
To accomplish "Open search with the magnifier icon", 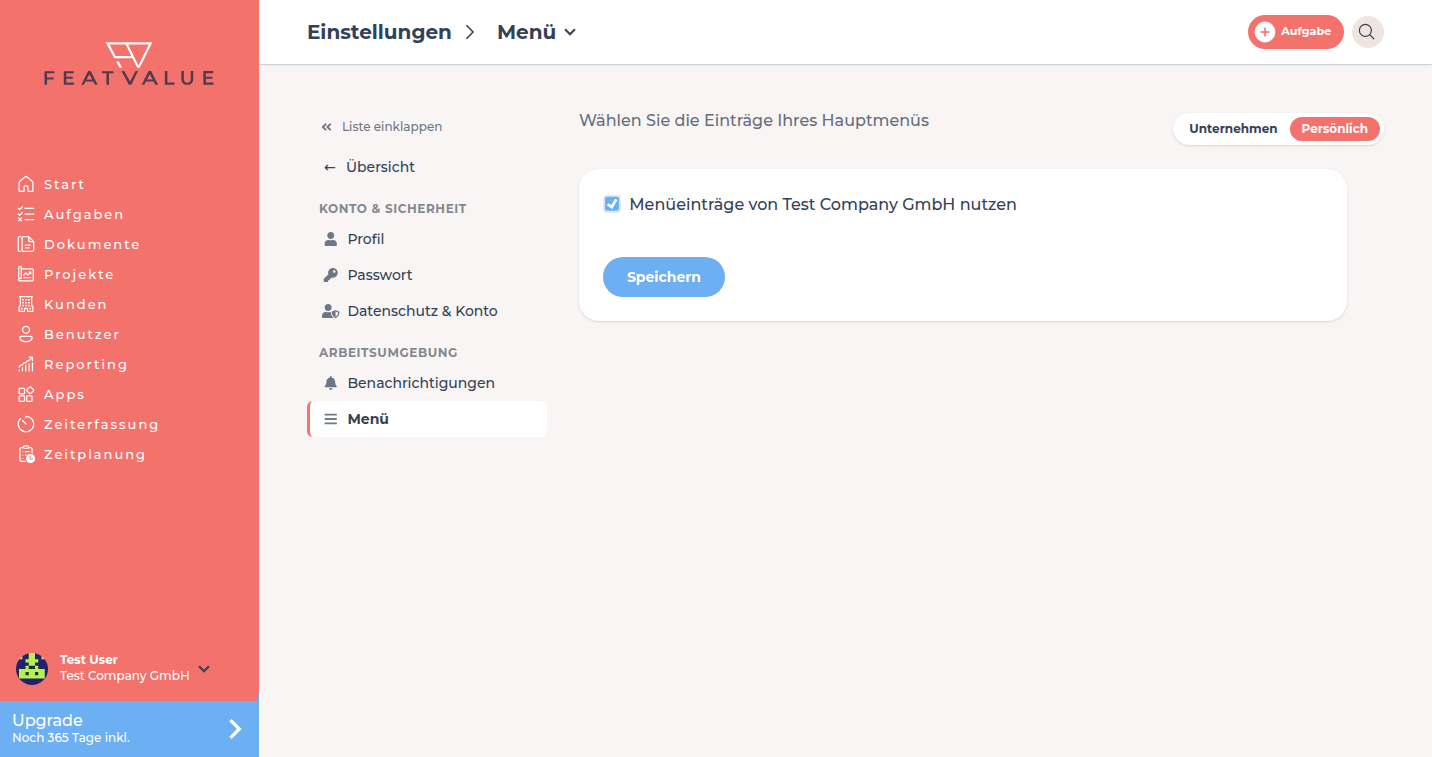I will (x=1367, y=32).
